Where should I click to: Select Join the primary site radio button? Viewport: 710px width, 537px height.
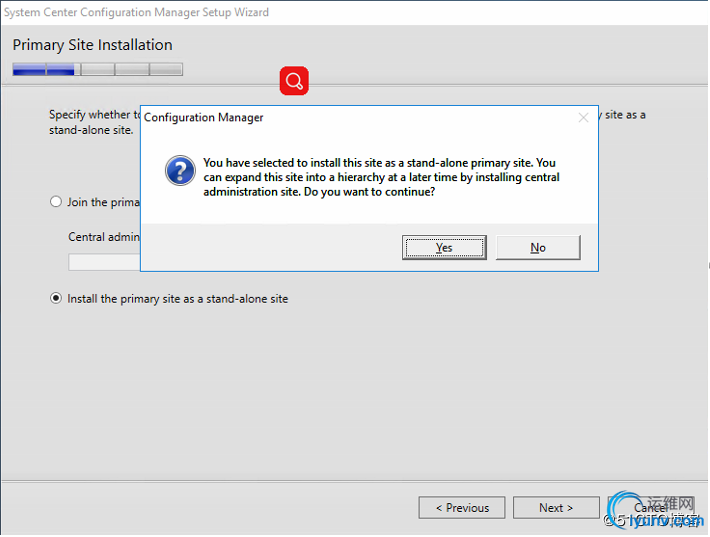[x=56, y=201]
